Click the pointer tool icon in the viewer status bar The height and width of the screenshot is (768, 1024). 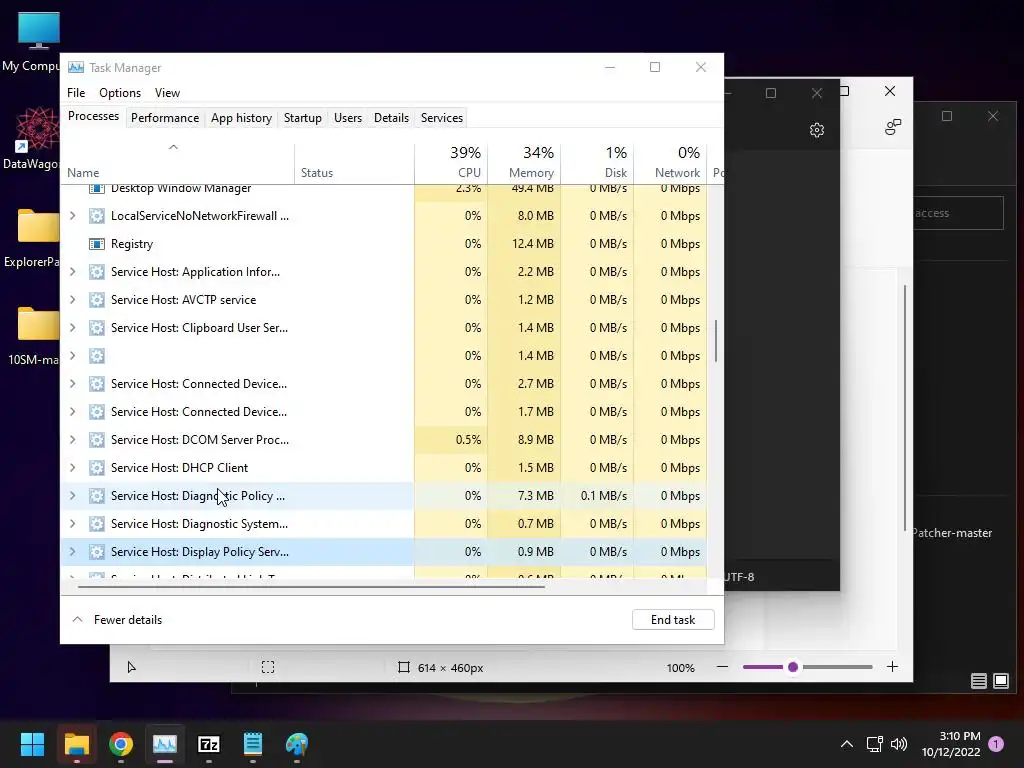[131, 667]
